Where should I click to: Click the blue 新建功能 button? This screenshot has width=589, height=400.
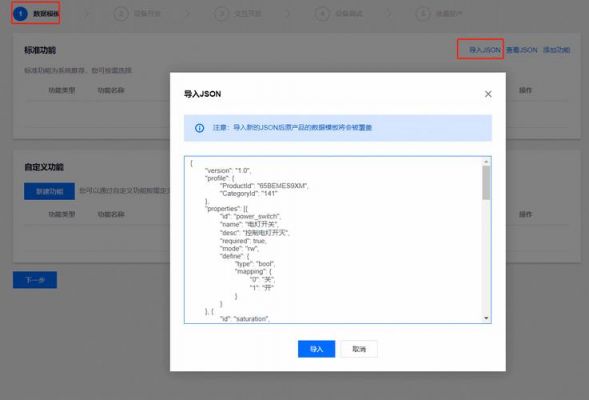tap(49, 191)
